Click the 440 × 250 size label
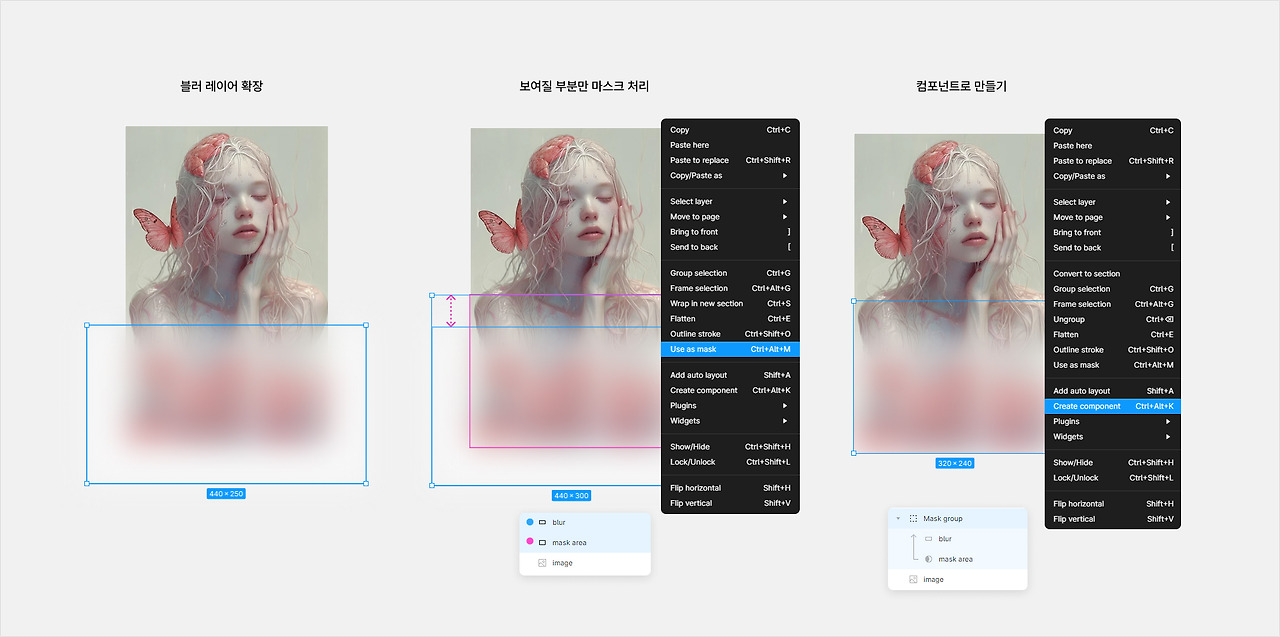 click(x=226, y=494)
